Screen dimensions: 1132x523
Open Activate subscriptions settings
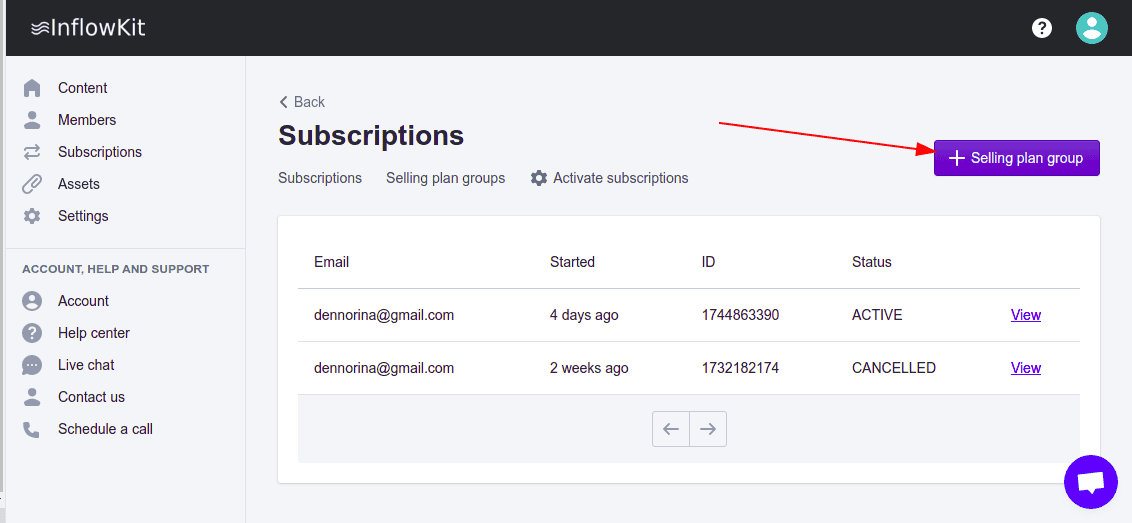609,178
